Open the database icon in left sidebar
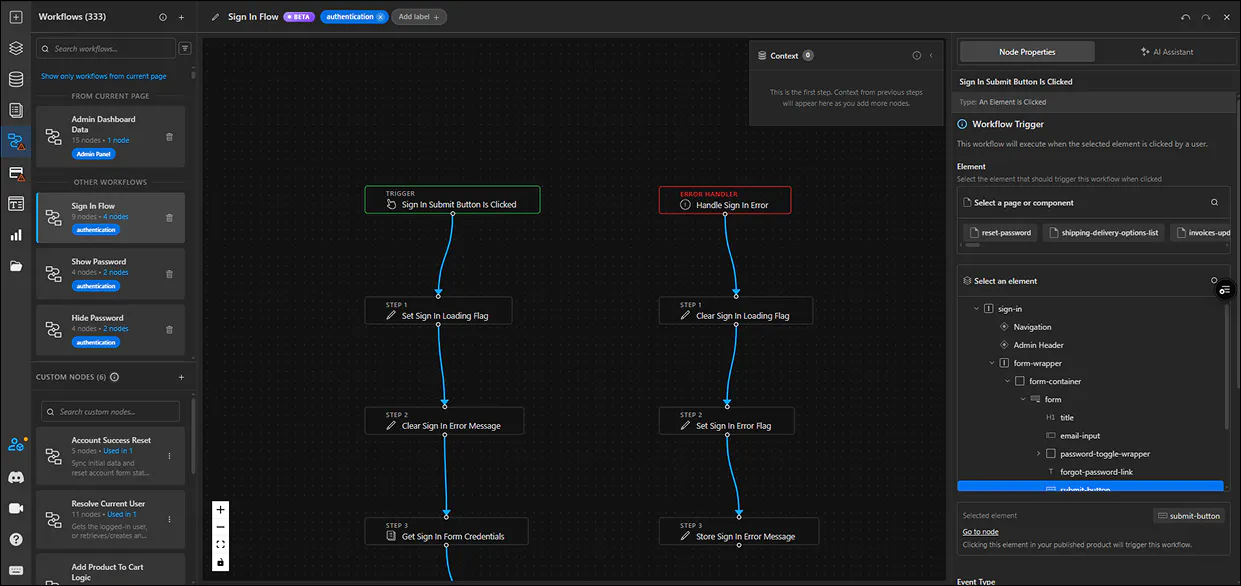This screenshot has height=586, width=1241. tap(15, 79)
